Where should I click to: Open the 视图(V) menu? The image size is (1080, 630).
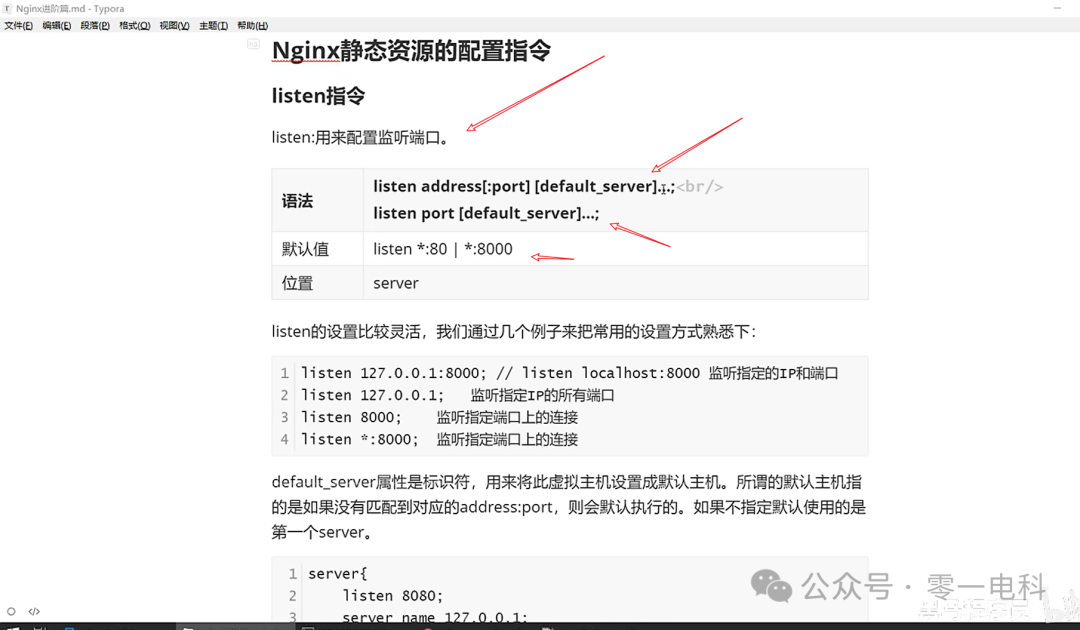tap(174, 25)
